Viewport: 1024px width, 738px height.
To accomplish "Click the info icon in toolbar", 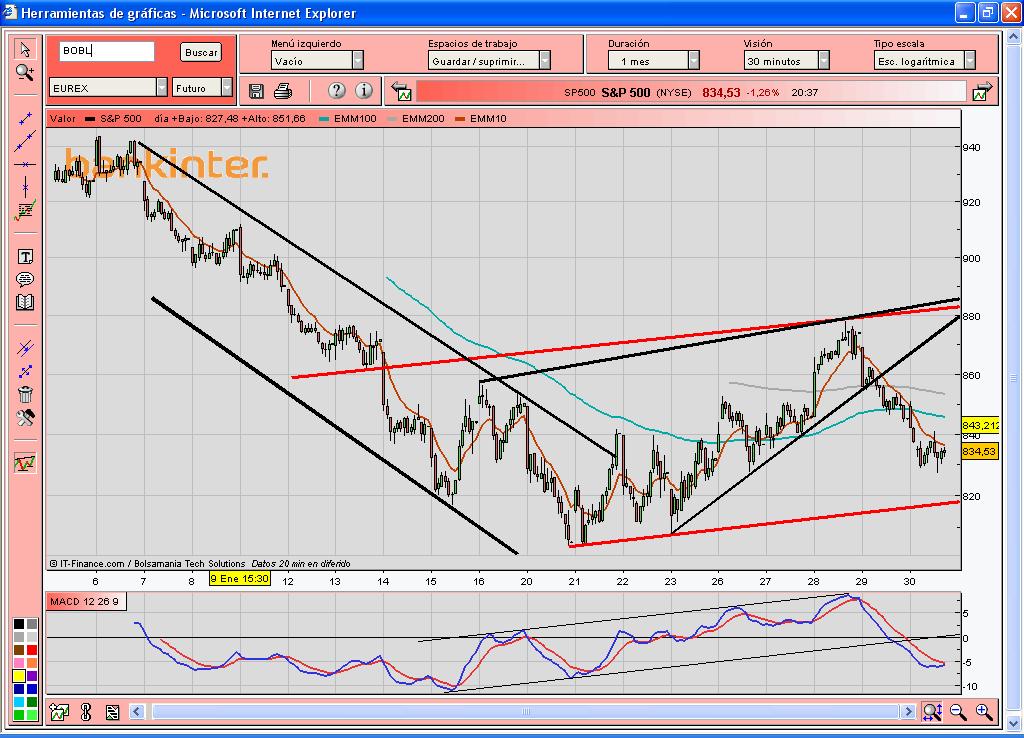I will click(364, 91).
